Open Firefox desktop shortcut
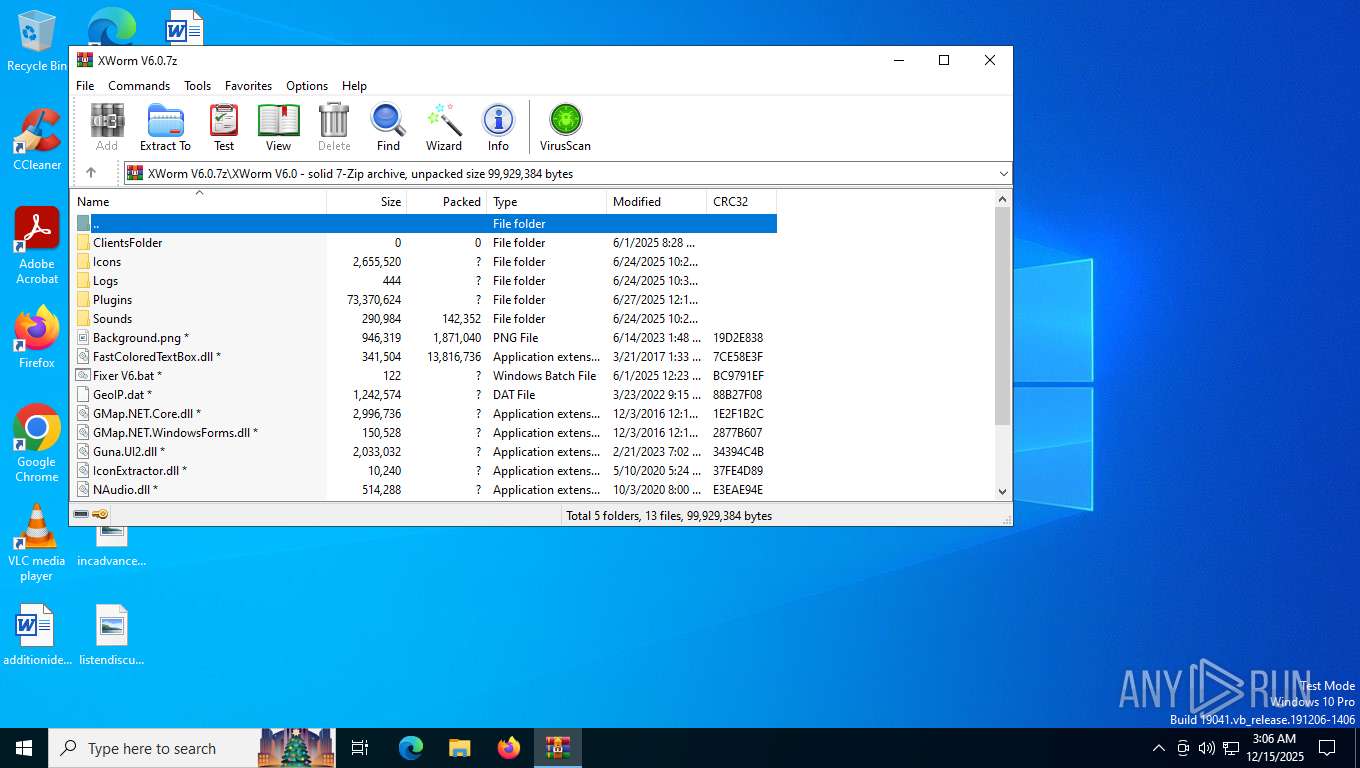Viewport: 1360px width, 768px height. click(x=37, y=338)
